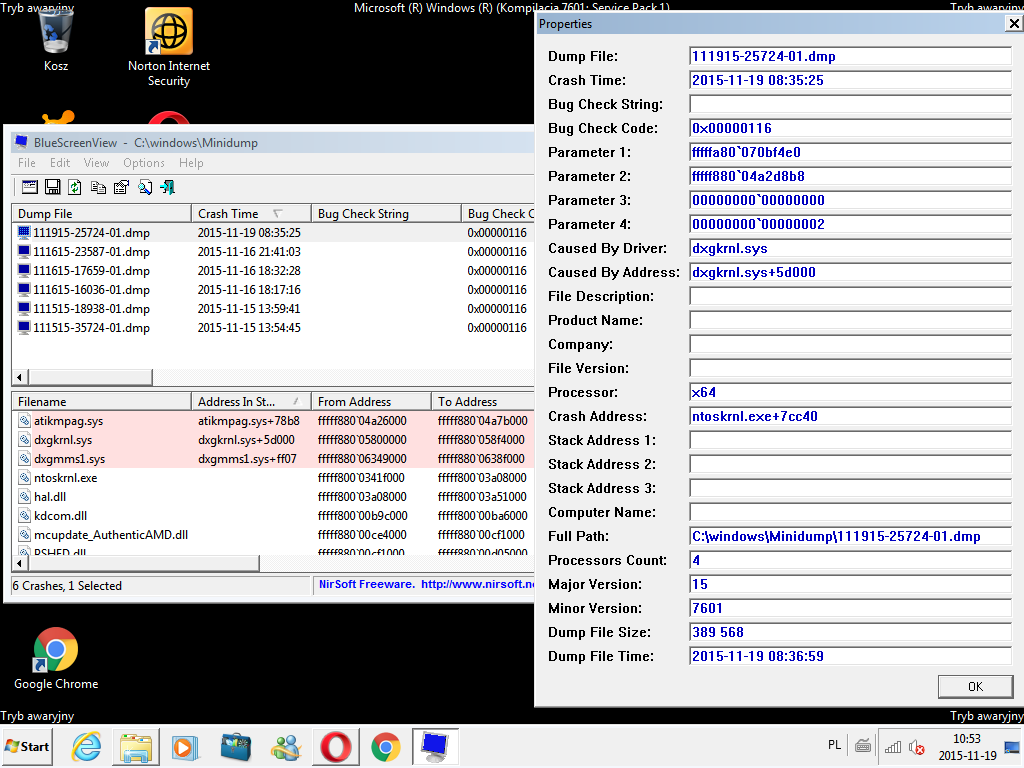
Task: Click the Start button
Action: 27,746
